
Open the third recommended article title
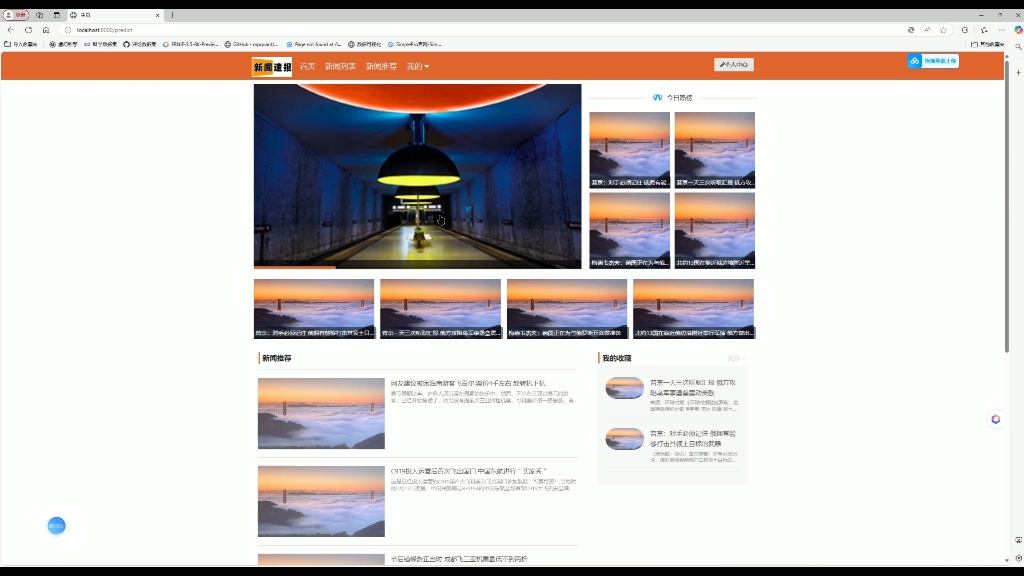pyautogui.click(x=459, y=559)
